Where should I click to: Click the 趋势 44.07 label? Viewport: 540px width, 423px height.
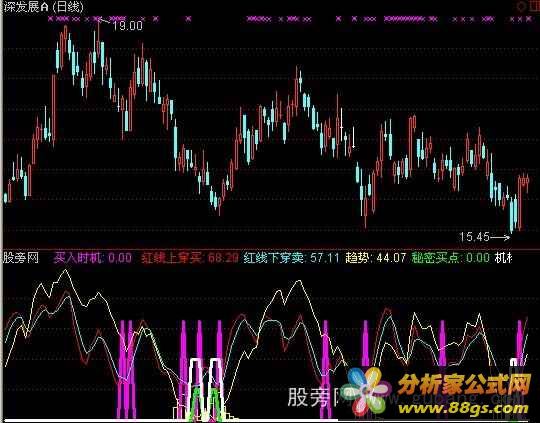[x=376, y=258]
